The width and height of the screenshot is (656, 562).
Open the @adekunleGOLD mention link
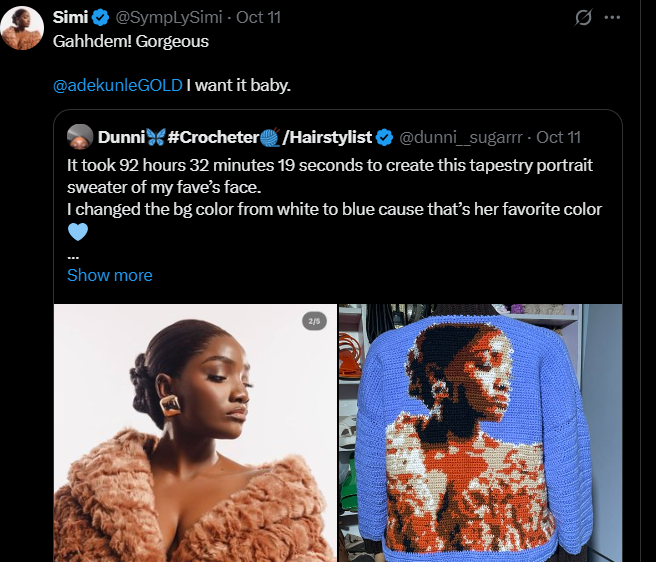pyautogui.click(x=118, y=85)
